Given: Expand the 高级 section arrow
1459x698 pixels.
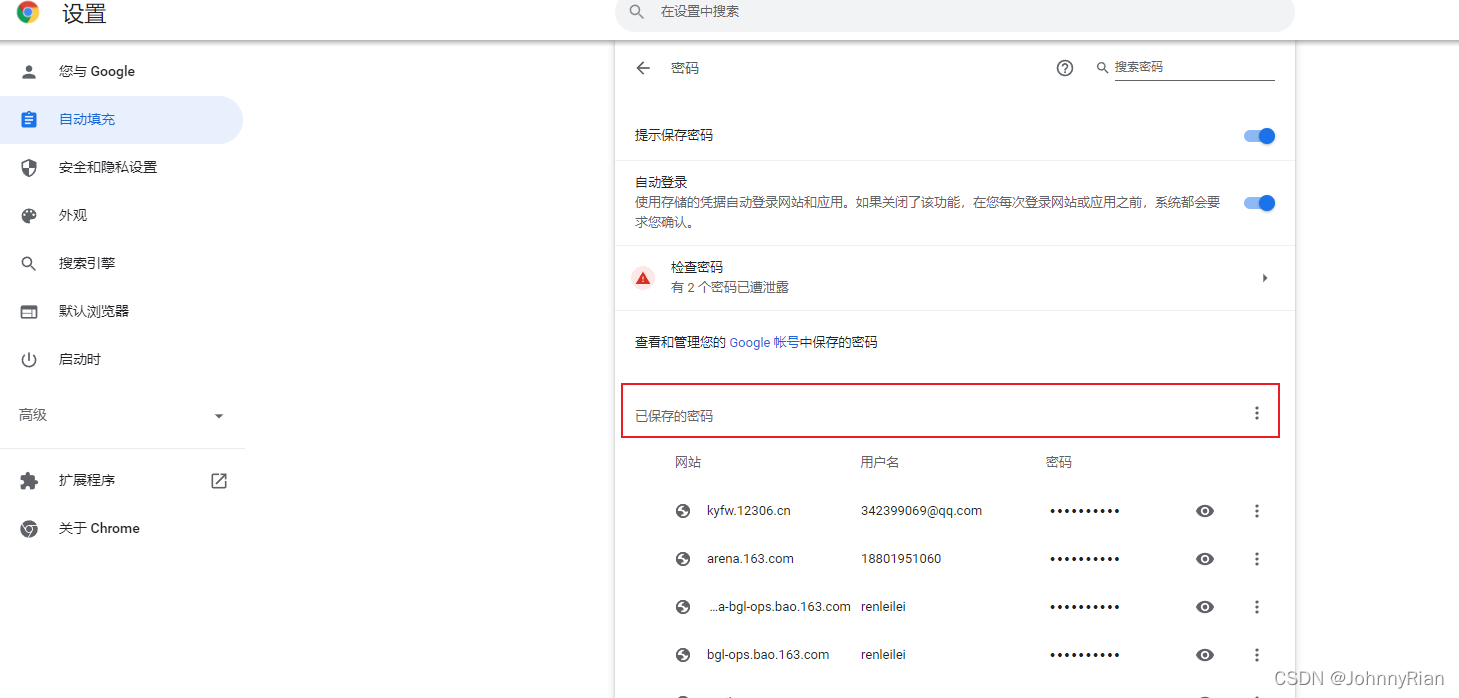Looking at the screenshot, I should 219,416.
